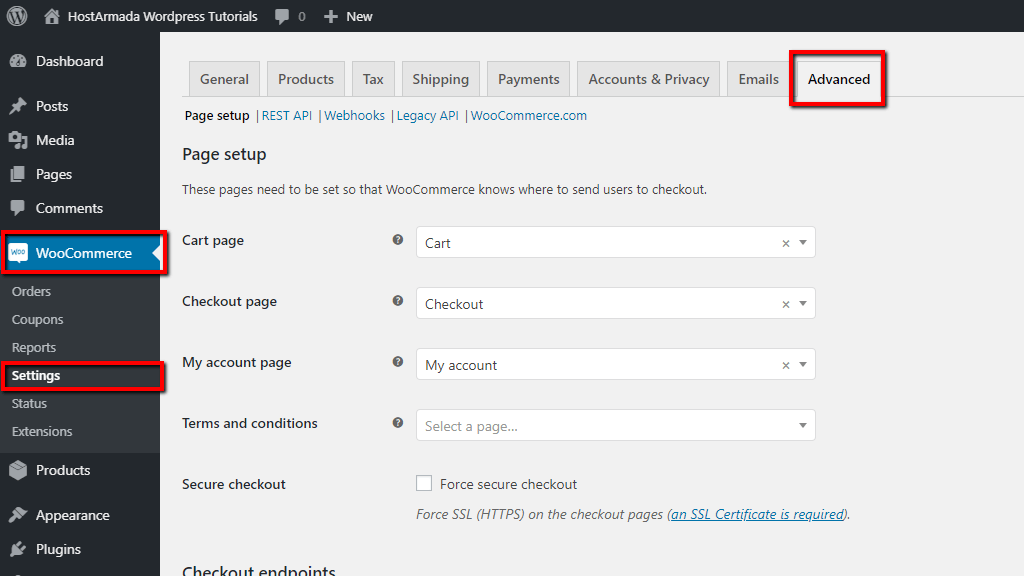Clear the Cart page selection with the x

click(x=785, y=243)
